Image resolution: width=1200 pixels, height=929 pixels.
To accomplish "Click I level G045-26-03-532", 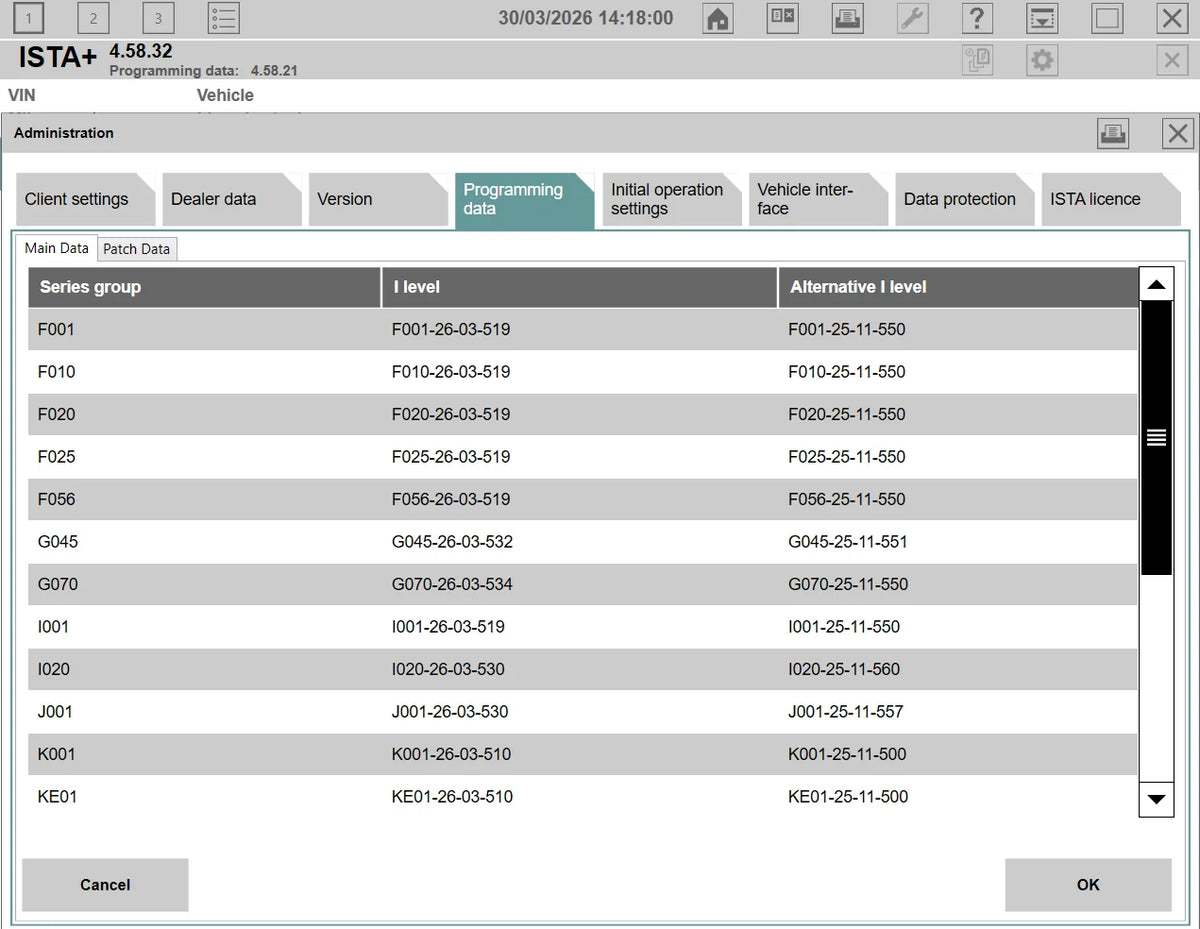I will 452,542.
